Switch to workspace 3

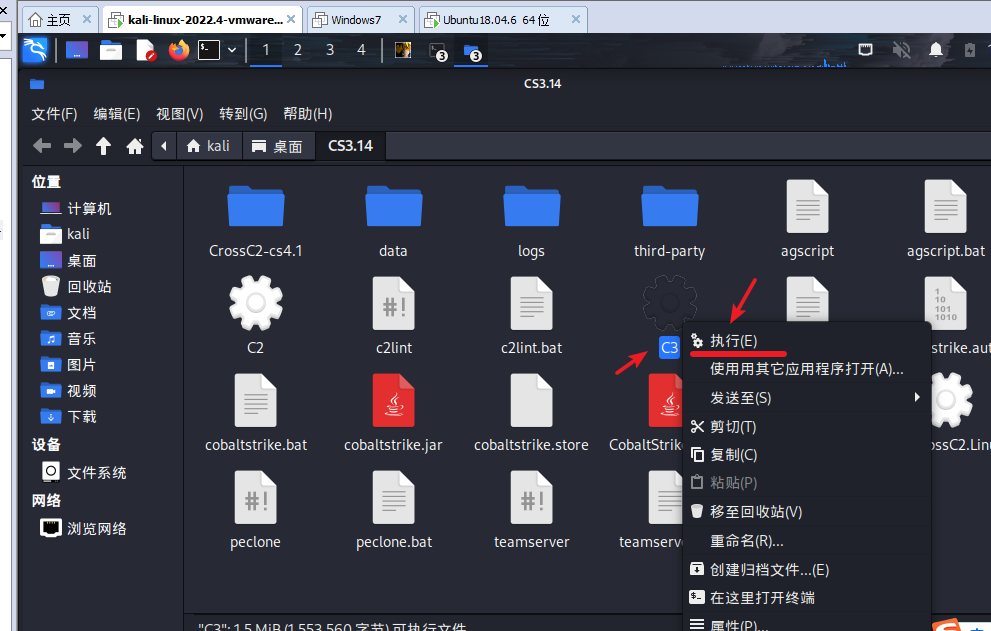(330, 50)
